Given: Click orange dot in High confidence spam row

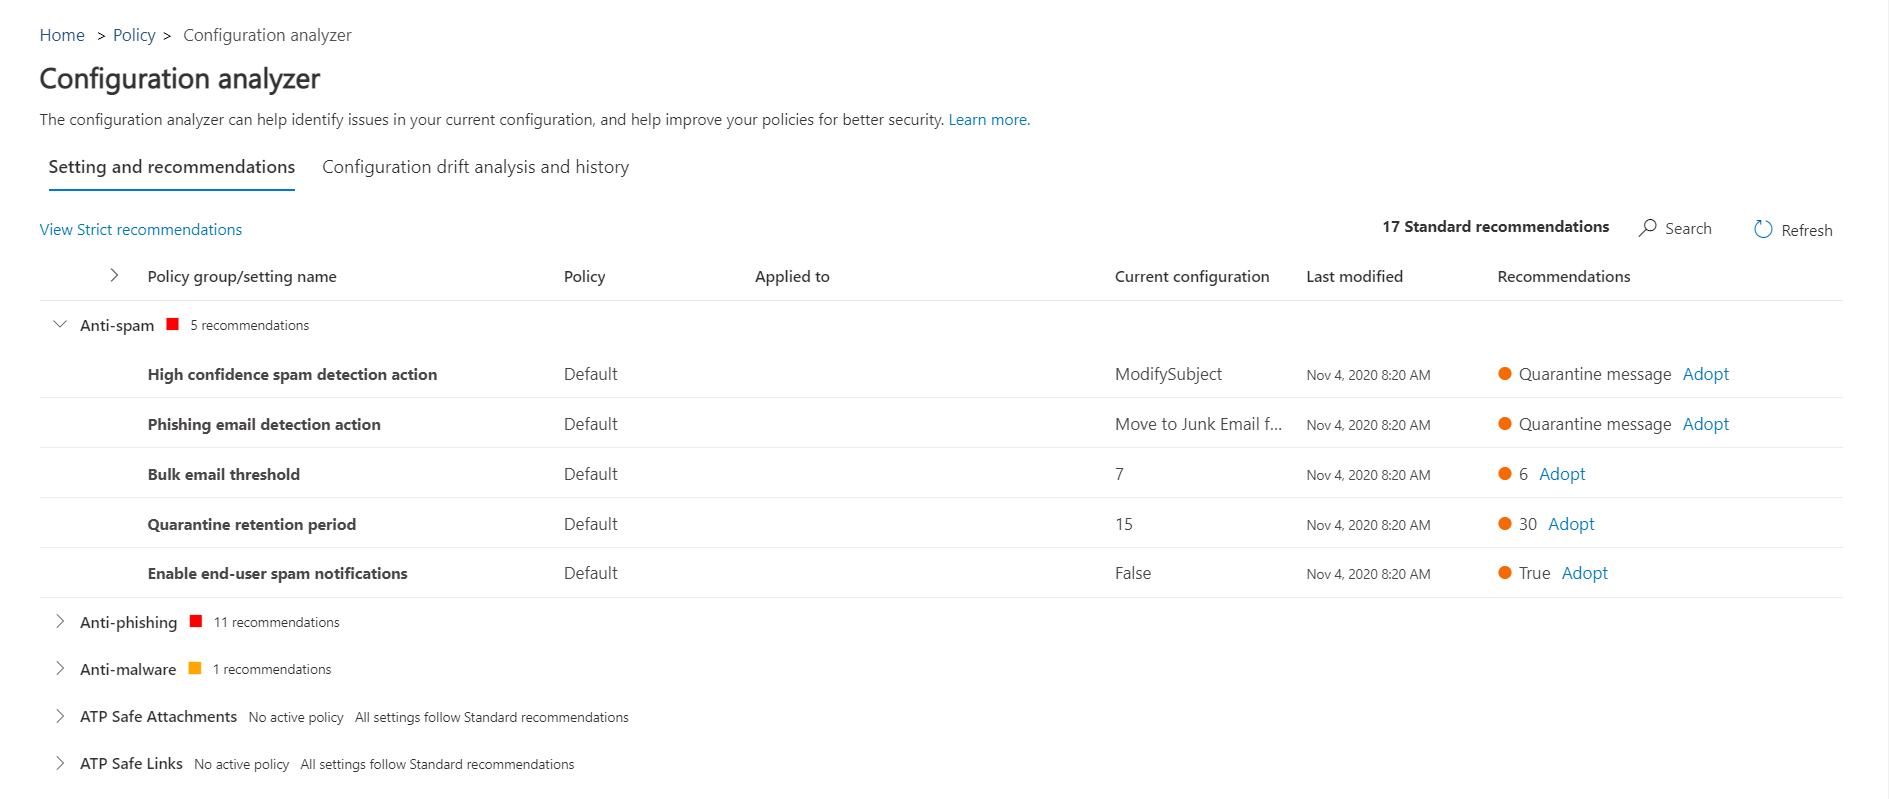Looking at the screenshot, I should [x=1504, y=374].
